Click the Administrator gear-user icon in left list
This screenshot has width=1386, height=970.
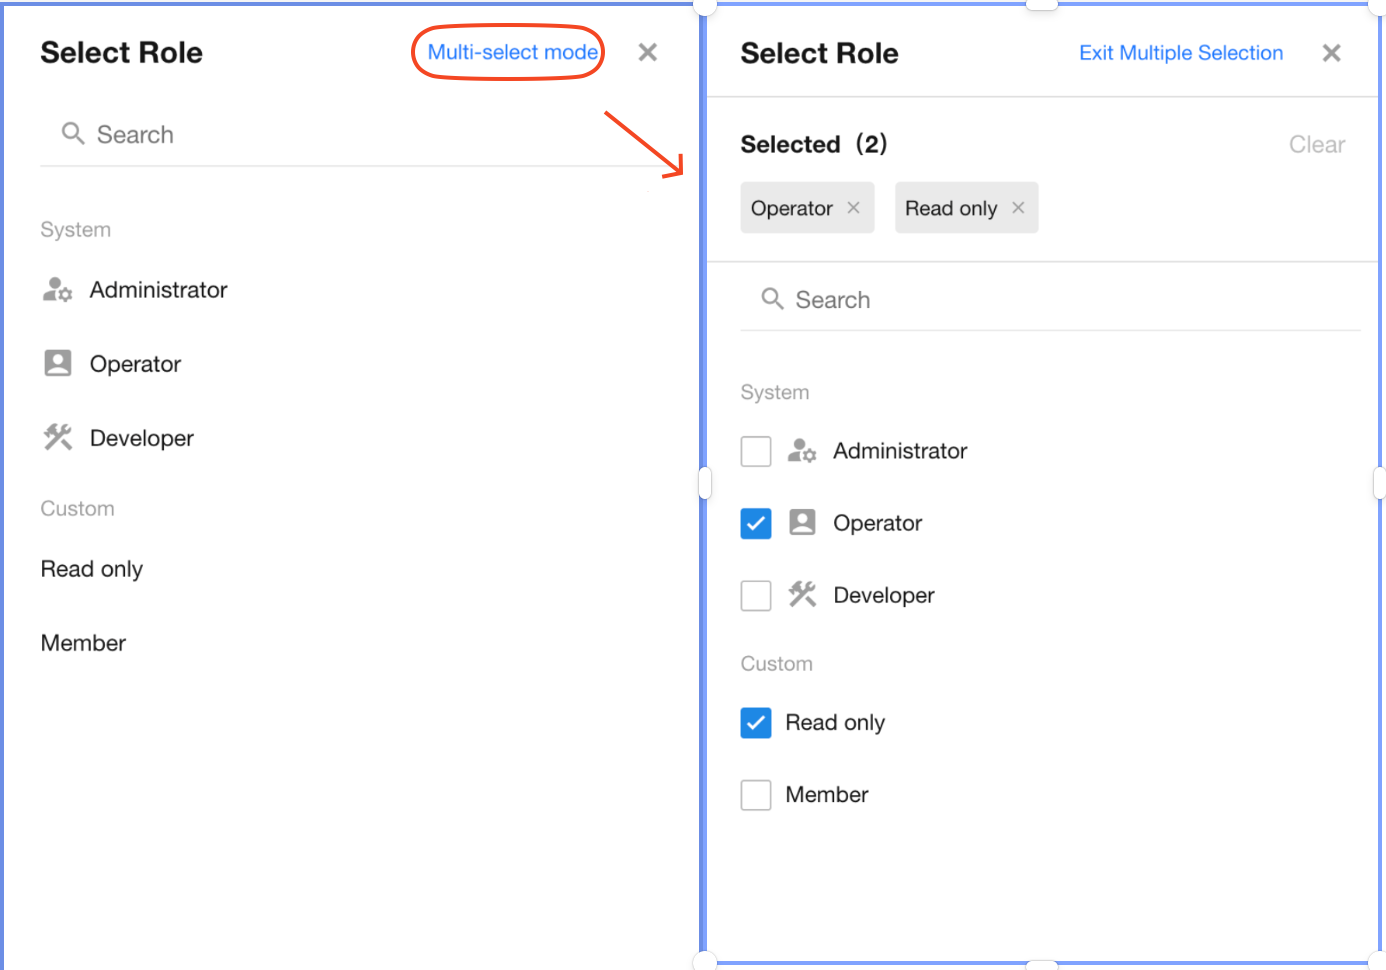pos(57,290)
